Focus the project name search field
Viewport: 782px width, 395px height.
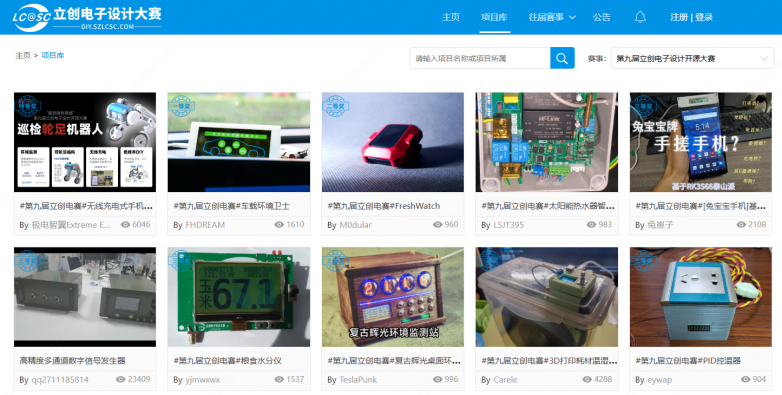tap(480, 58)
